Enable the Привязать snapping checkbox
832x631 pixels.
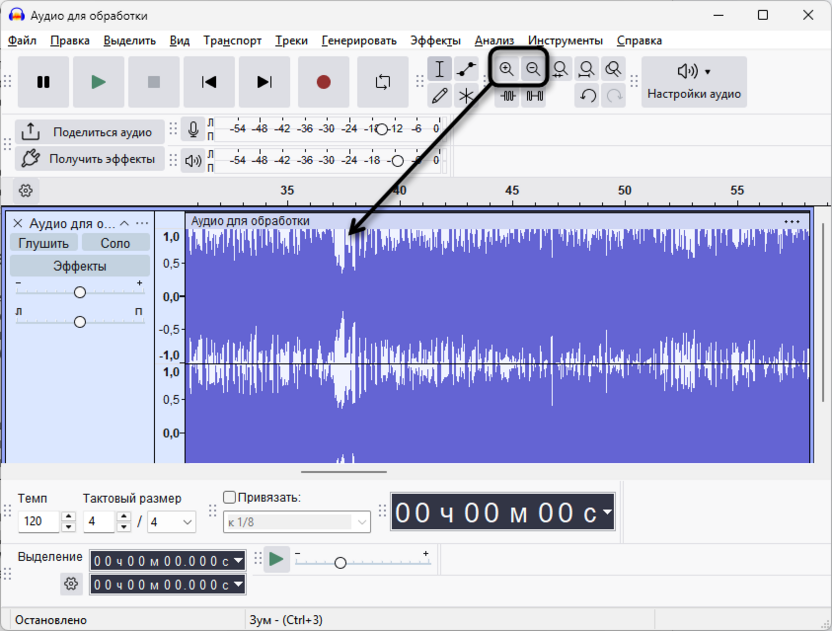228,497
